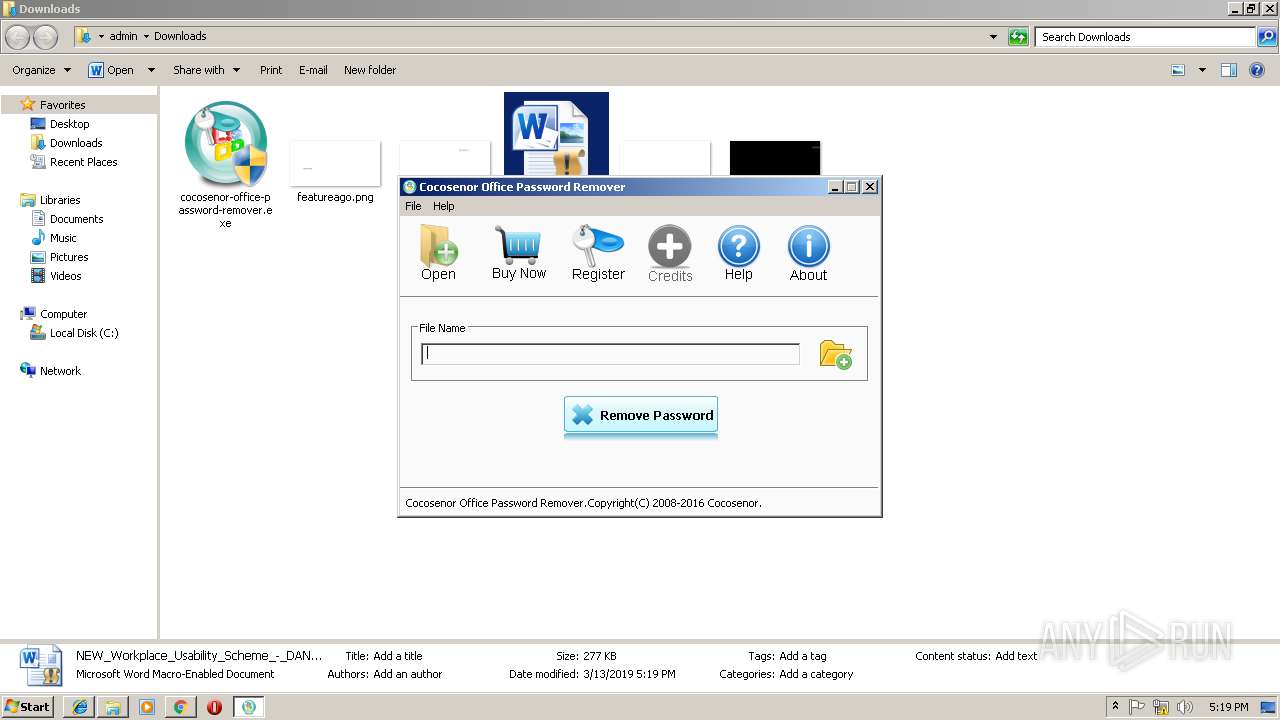Open Windows Media Player taskbar icon
This screenshot has width=1280, height=720.
147,707
